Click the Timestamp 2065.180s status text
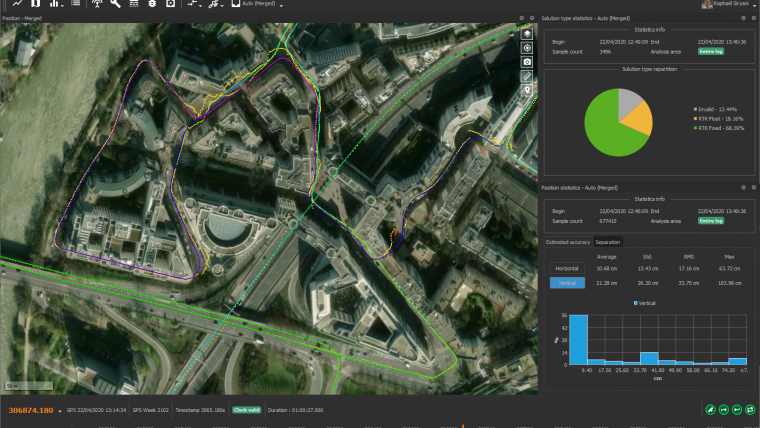Image resolution: width=760 pixels, height=428 pixels. pos(200,410)
